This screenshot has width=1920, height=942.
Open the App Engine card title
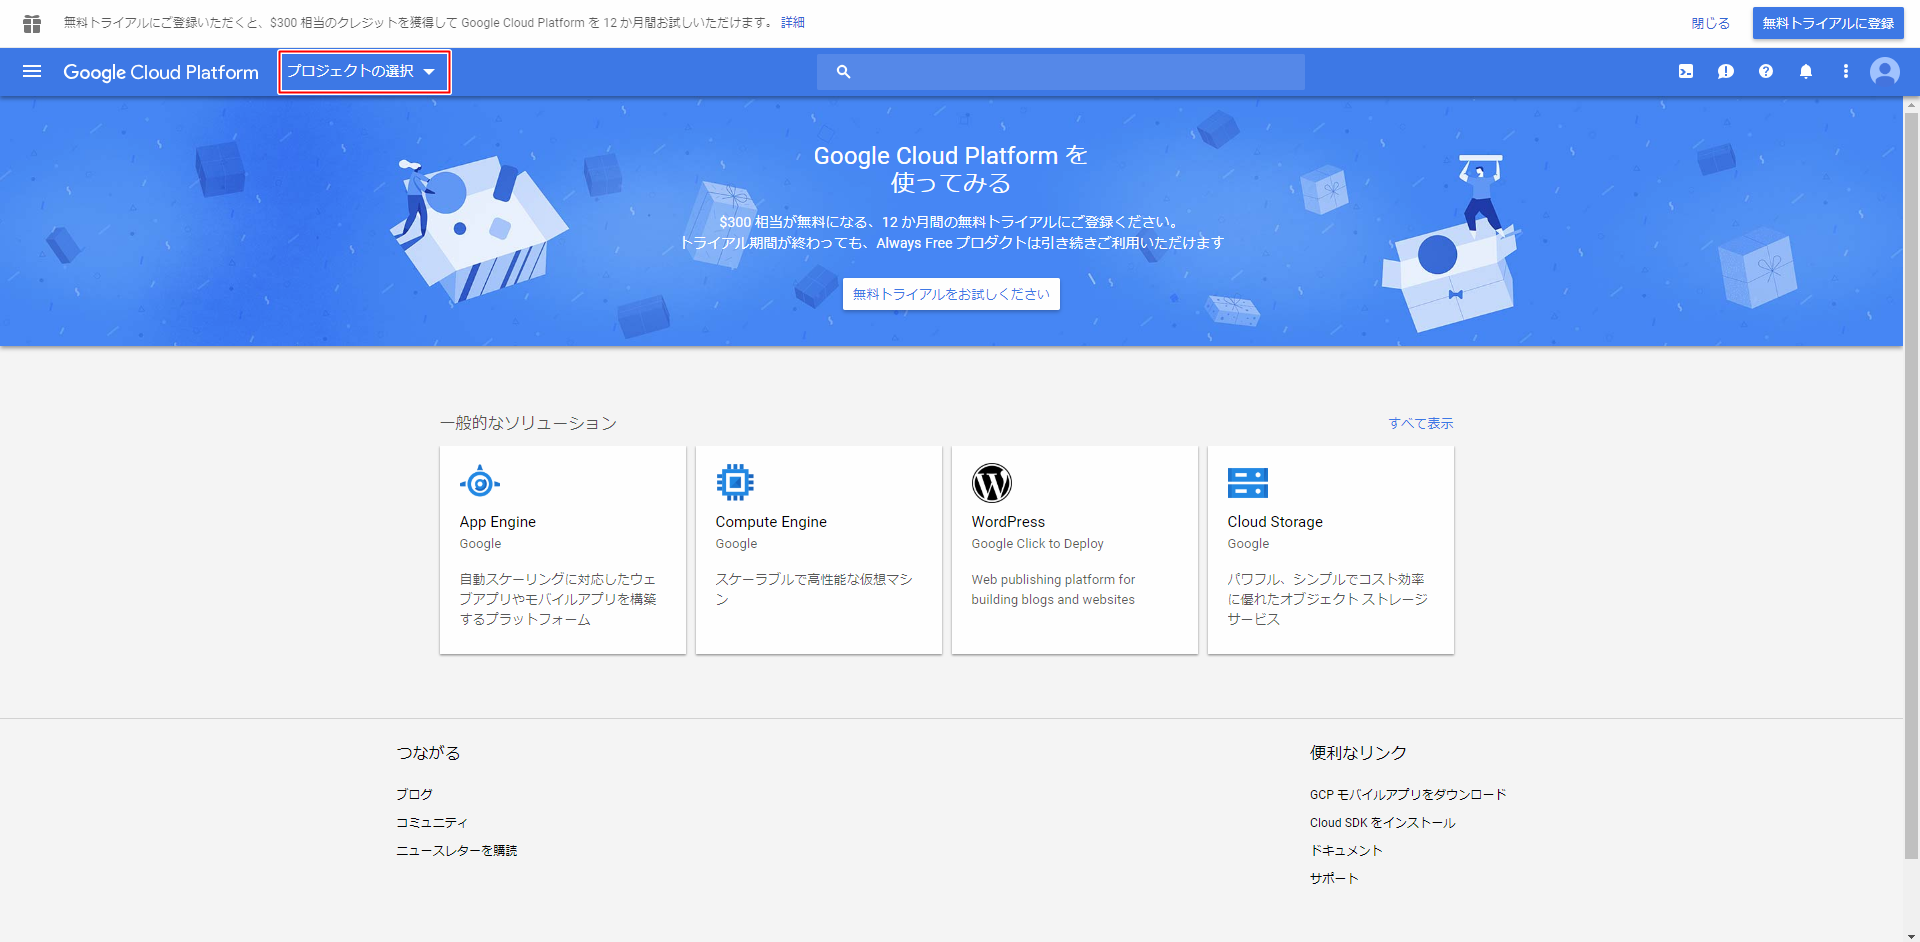pyautogui.click(x=498, y=522)
